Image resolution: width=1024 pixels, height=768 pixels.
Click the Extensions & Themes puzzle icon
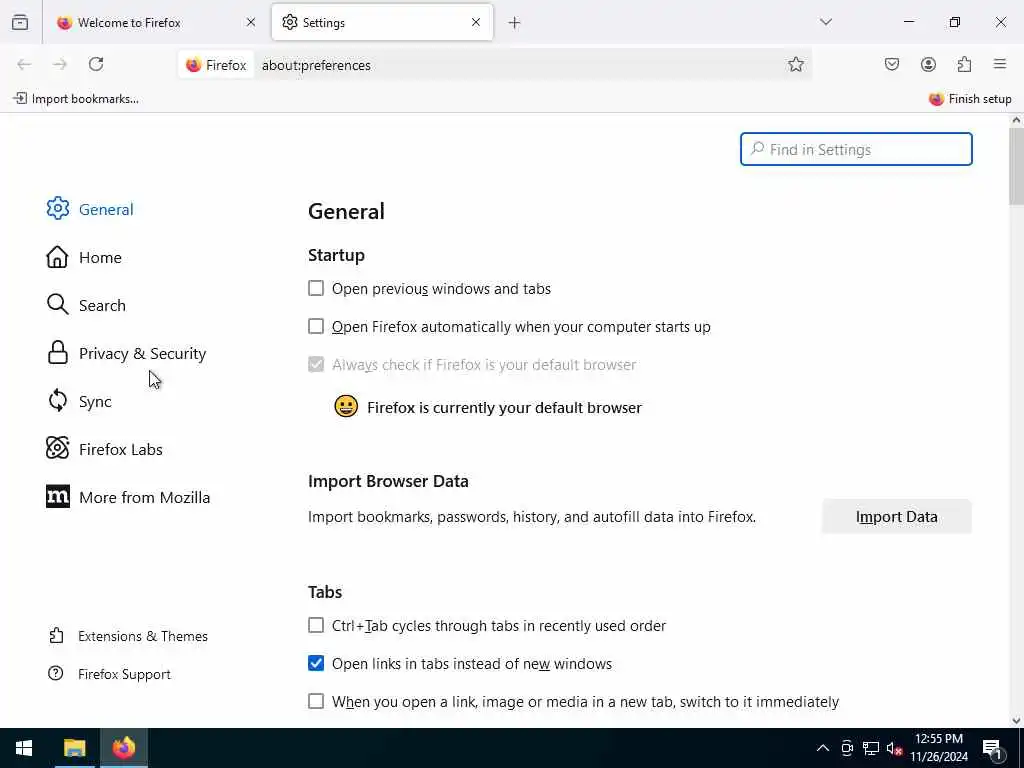point(56,635)
